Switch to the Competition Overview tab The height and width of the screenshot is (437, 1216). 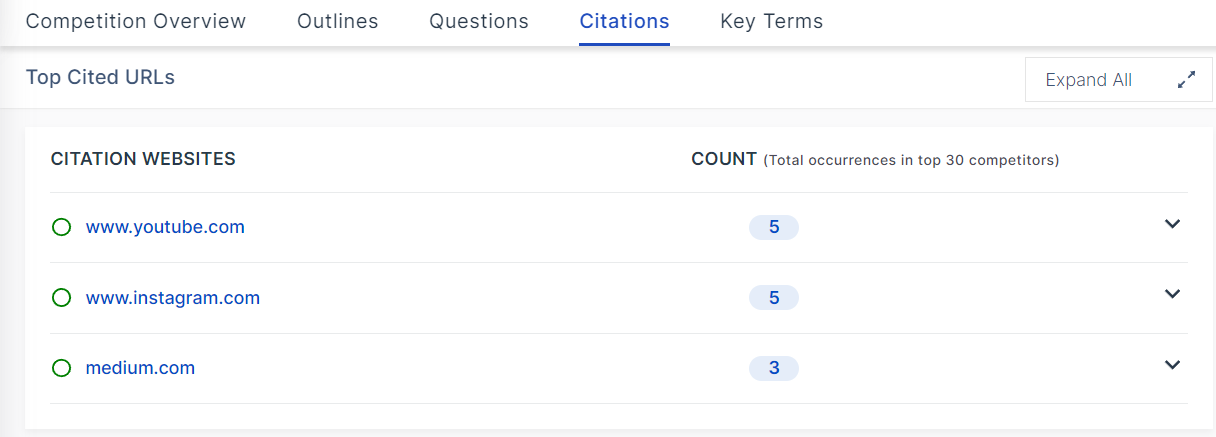135,21
